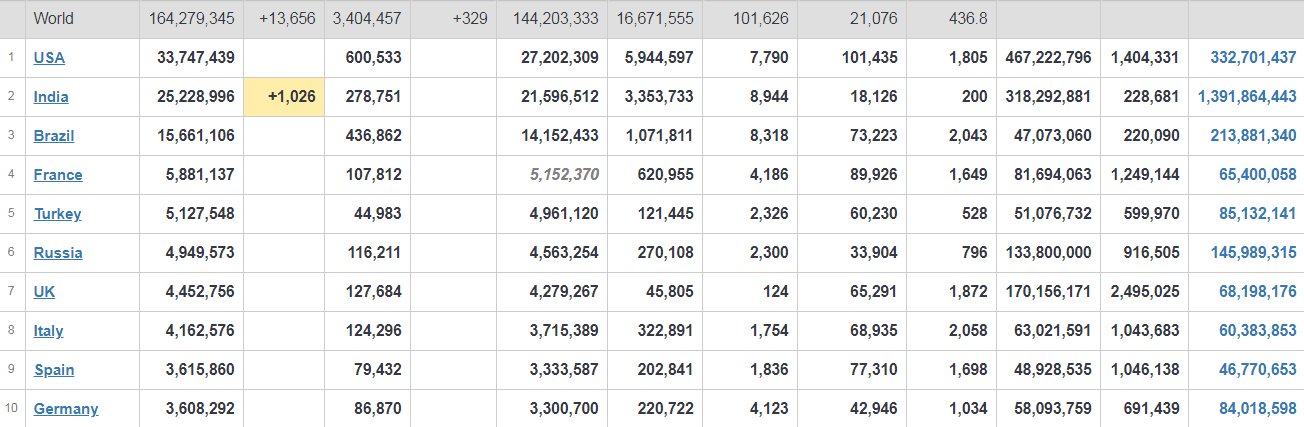Open the Turkey country link
This screenshot has width=1304, height=427.
[57, 214]
